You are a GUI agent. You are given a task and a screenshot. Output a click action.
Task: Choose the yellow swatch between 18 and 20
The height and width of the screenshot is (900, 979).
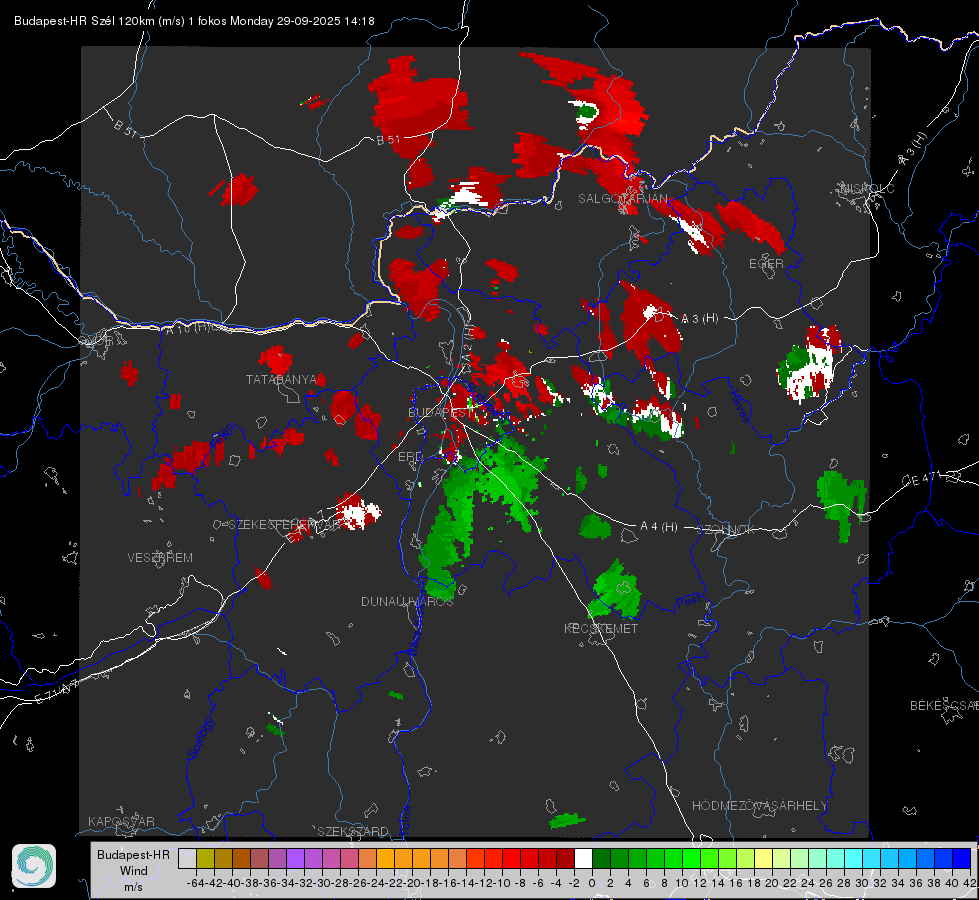[x=764, y=858]
